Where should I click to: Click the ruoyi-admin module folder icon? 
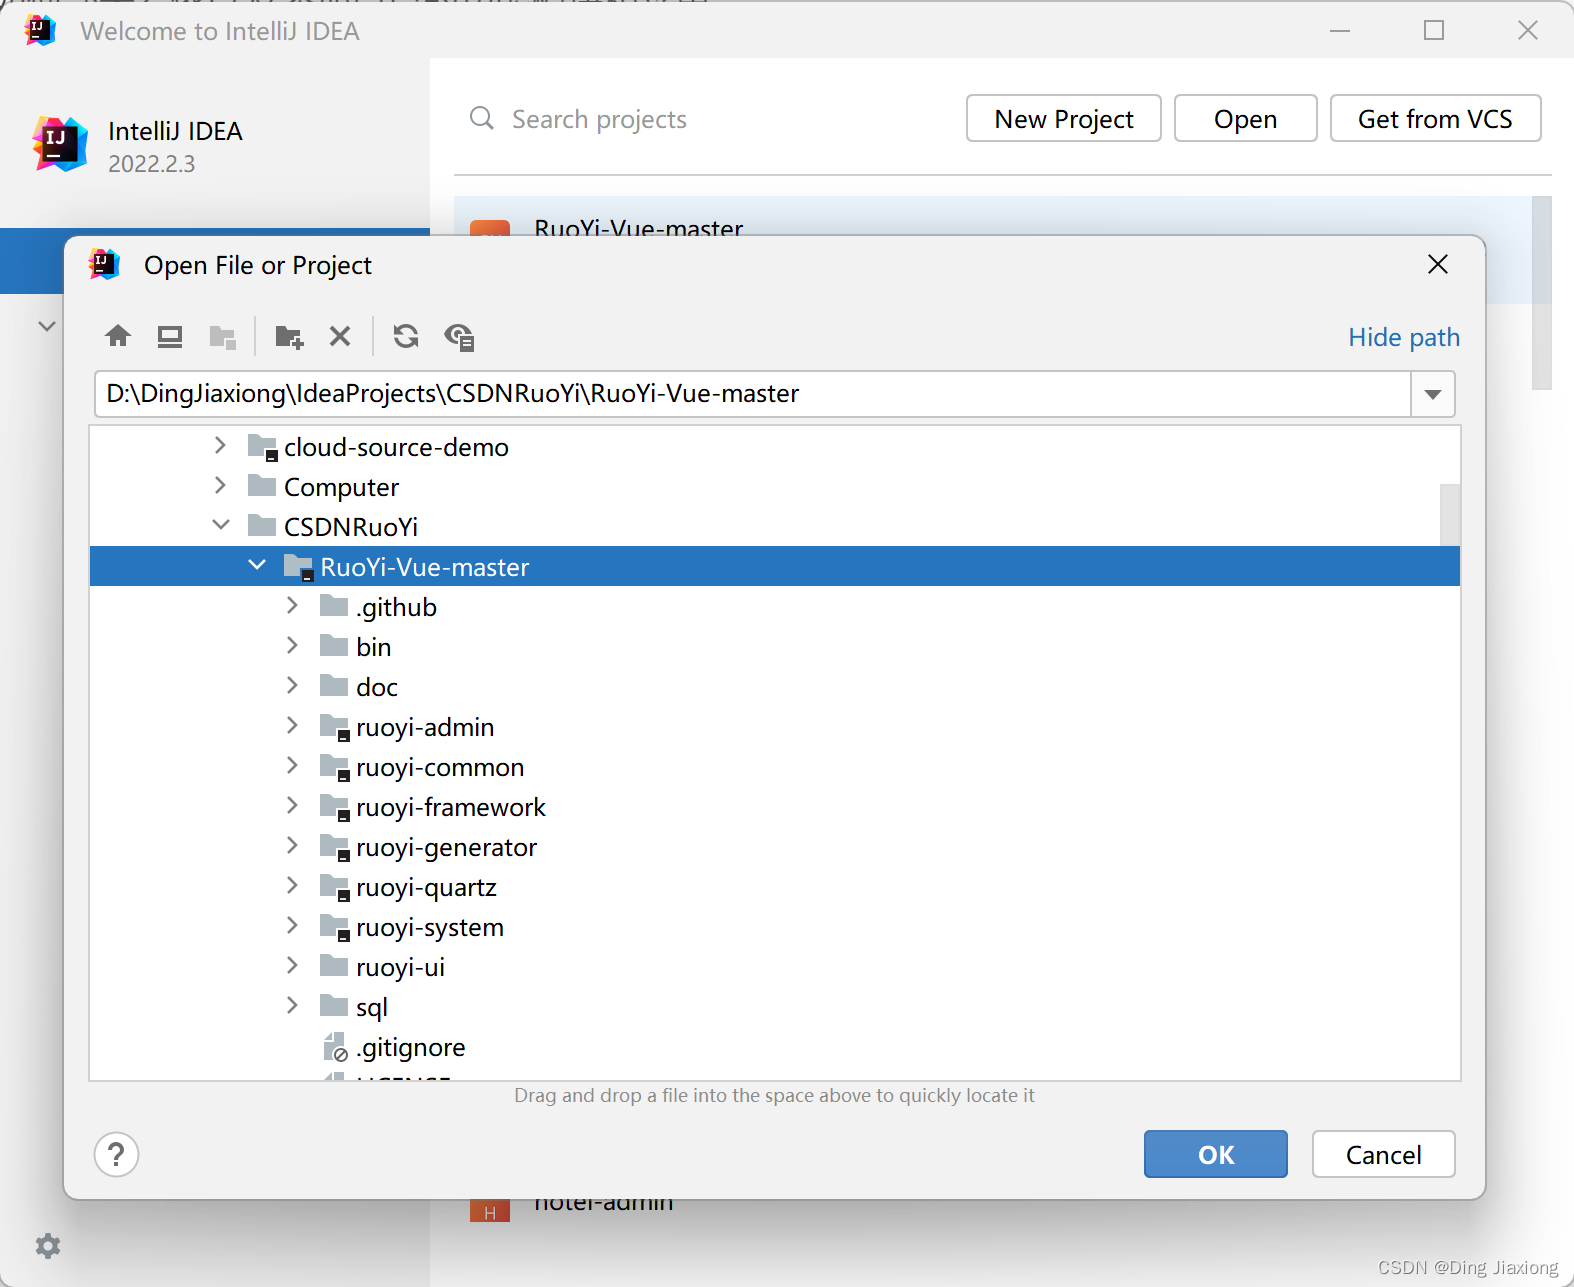click(334, 727)
